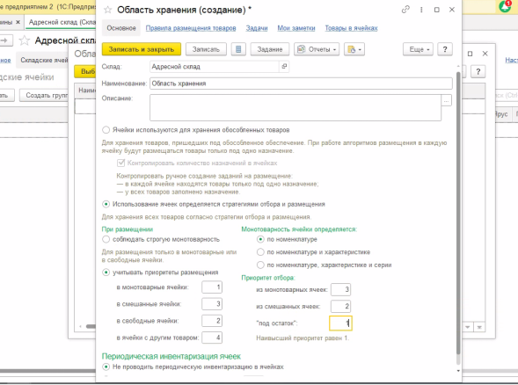This screenshot has width=518, height=385.
Task: Edit 'из смешанных ячеек' priority field
Action: (340, 306)
